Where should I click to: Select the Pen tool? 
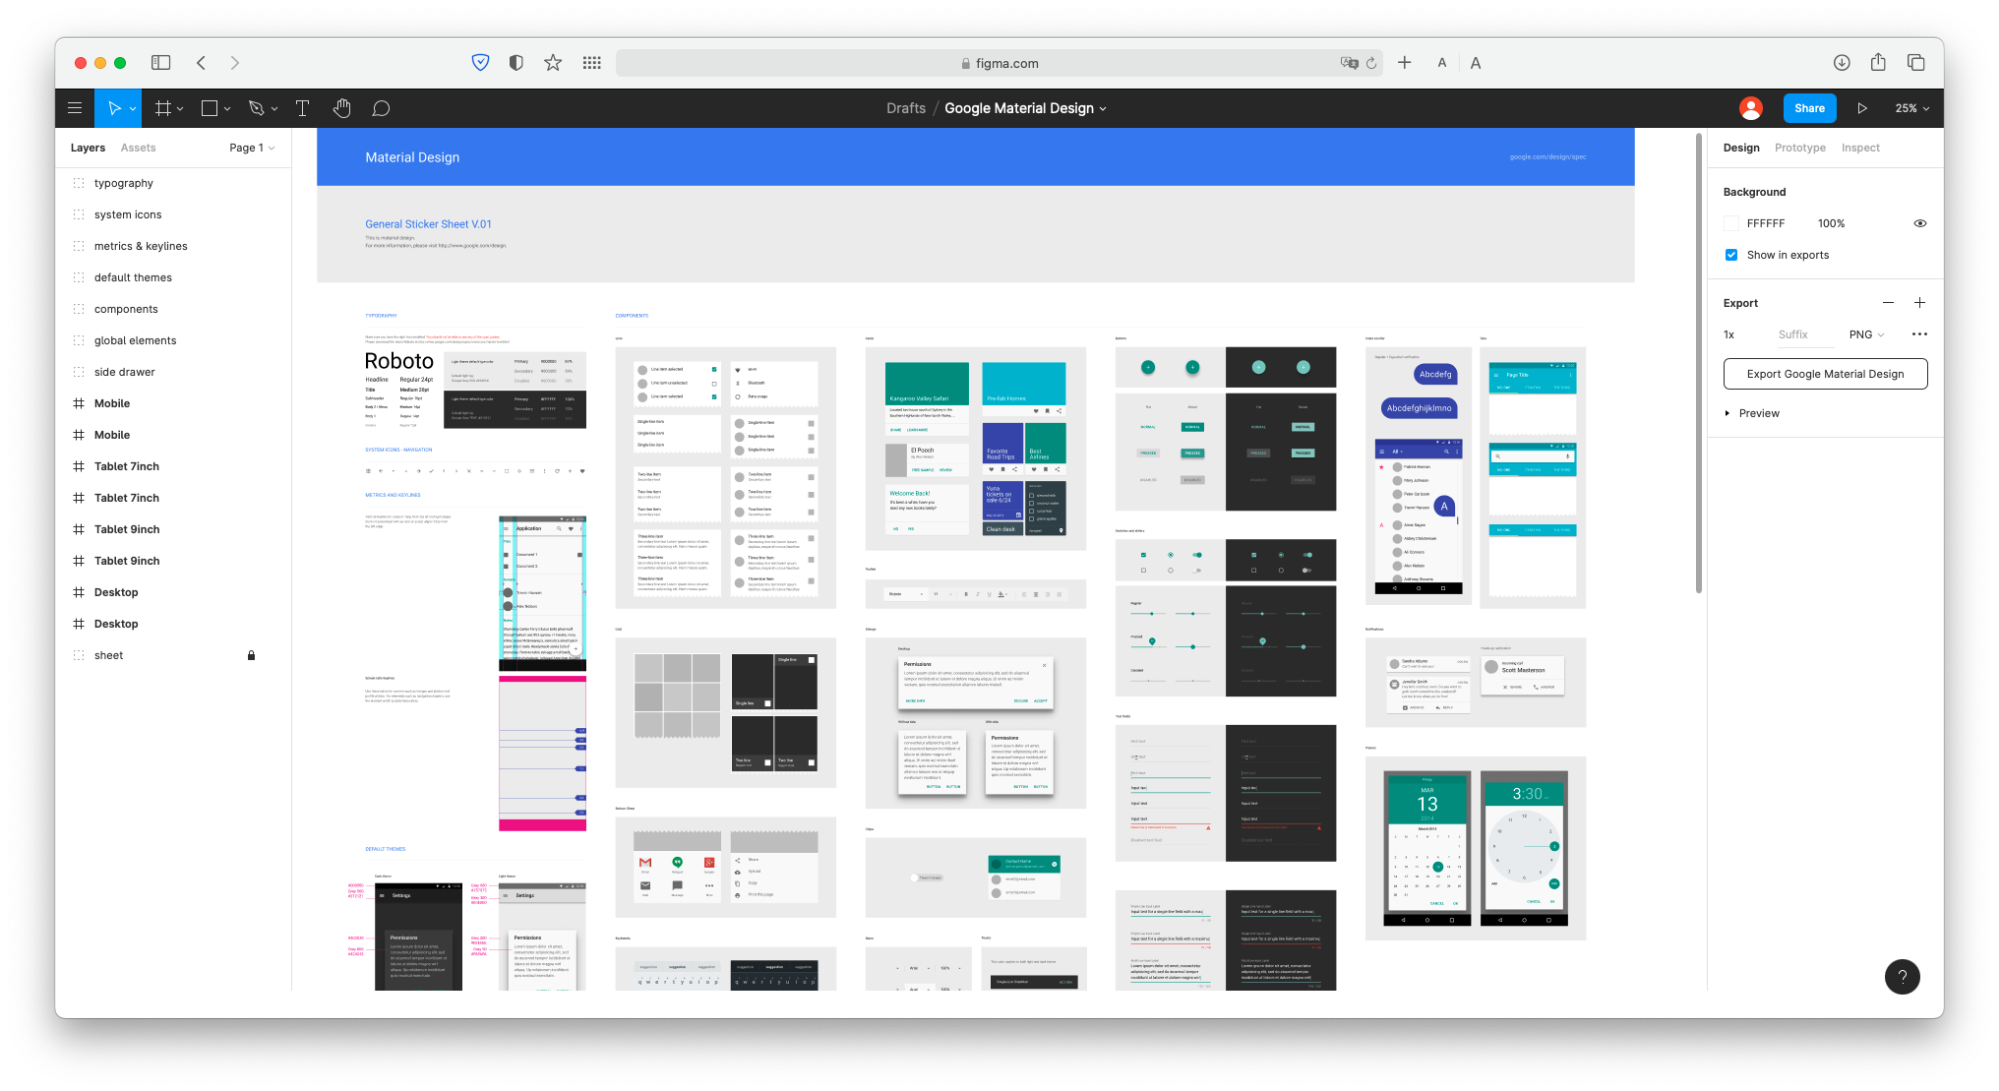[256, 108]
